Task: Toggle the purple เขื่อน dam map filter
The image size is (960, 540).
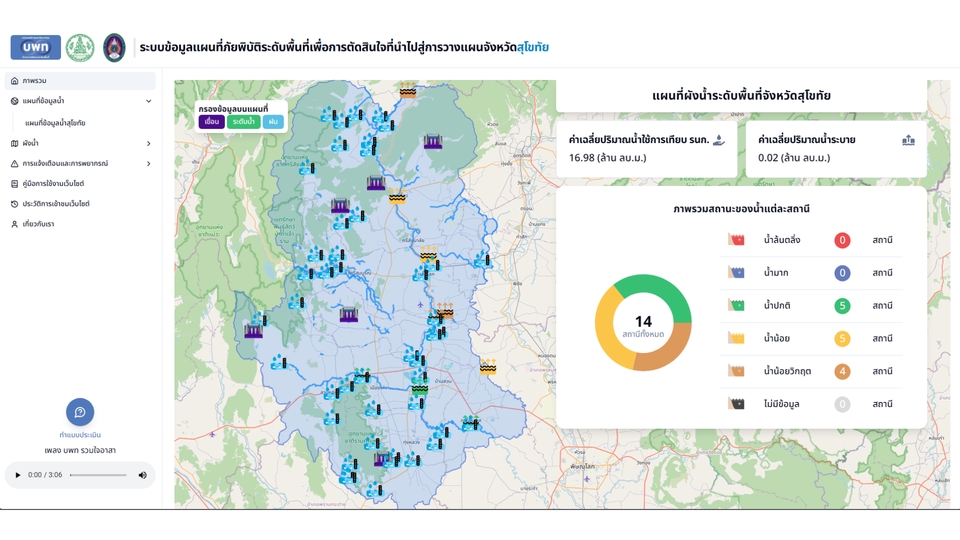Action: coord(211,121)
